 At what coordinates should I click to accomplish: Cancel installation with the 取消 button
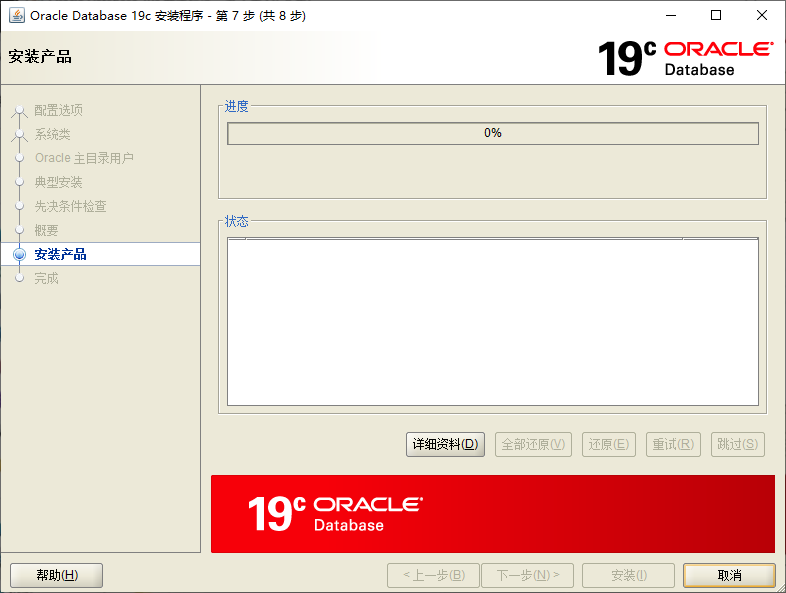pyautogui.click(x=729, y=575)
